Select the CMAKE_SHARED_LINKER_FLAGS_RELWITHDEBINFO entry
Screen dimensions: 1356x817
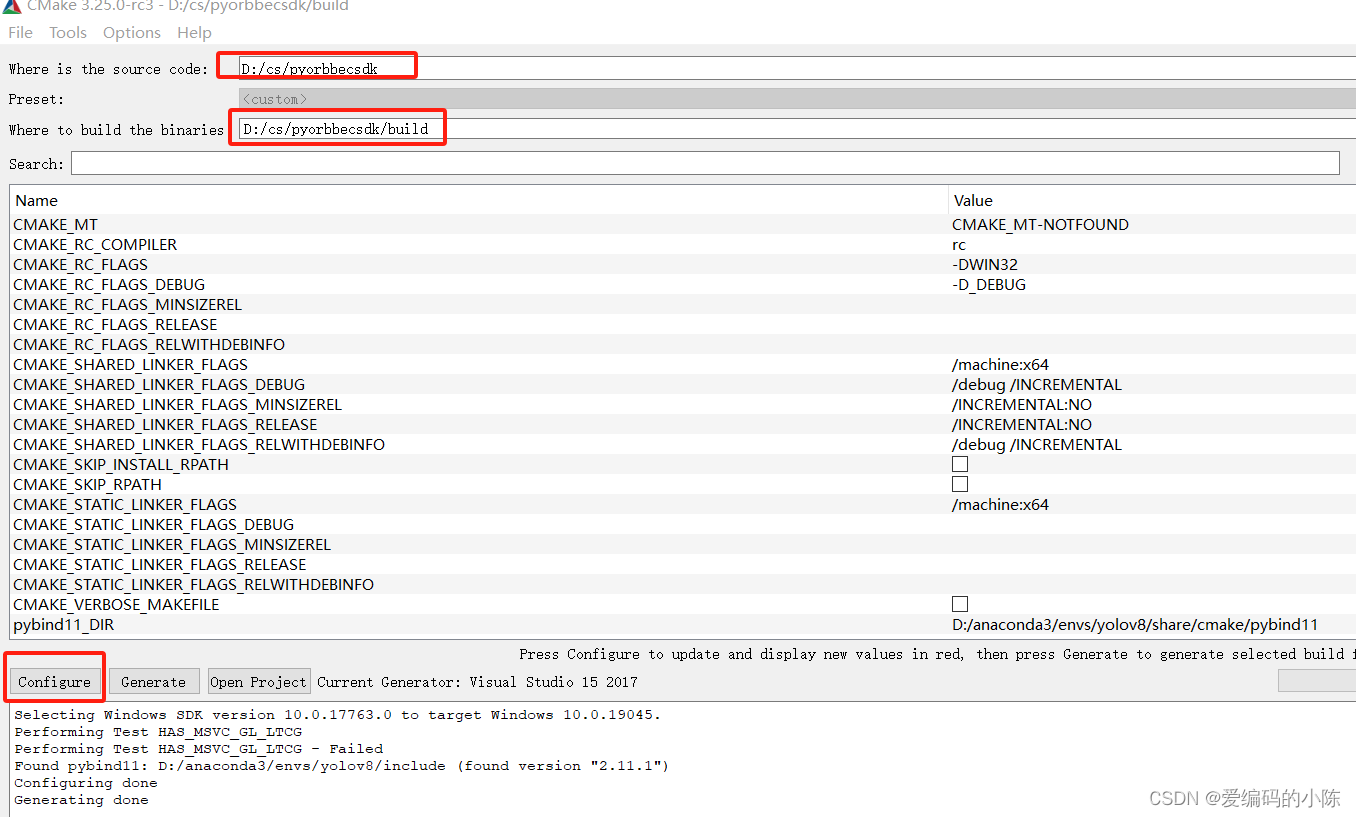(x=199, y=444)
